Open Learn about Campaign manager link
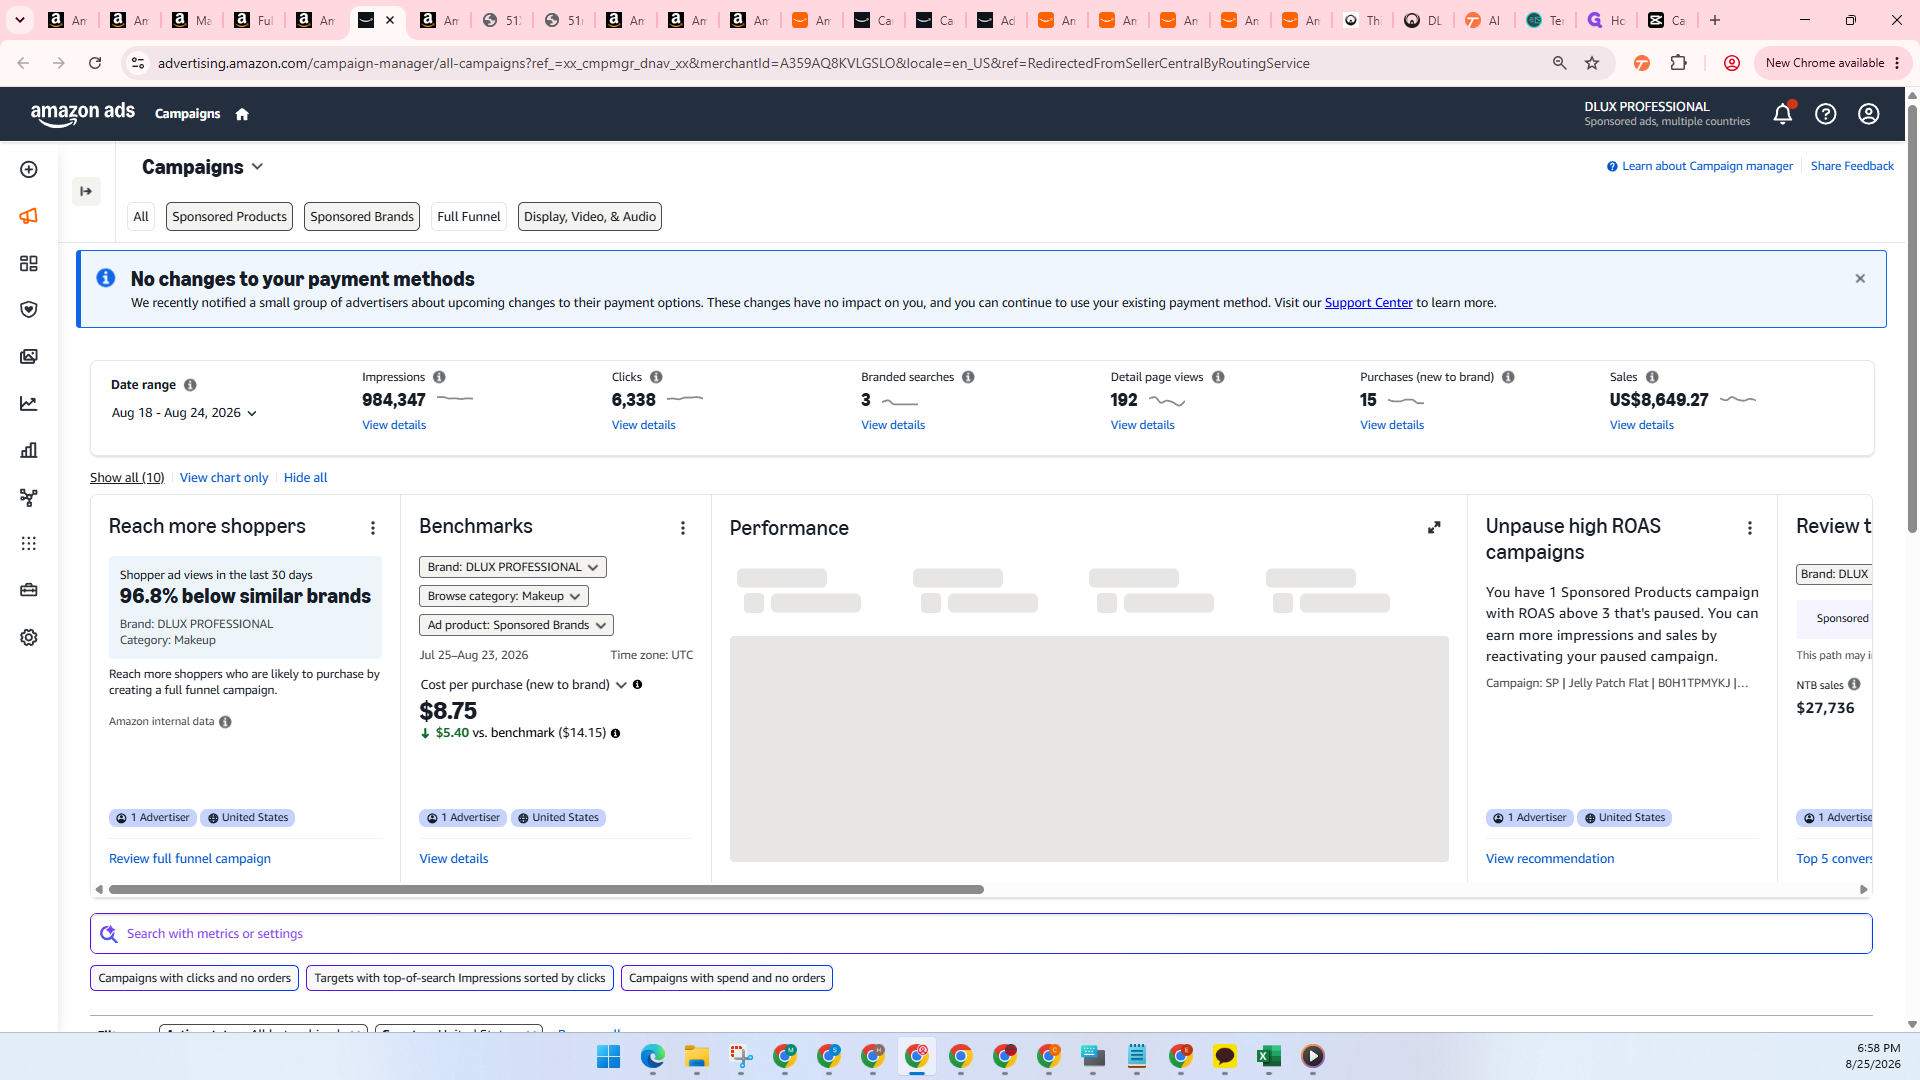 [x=1707, y=166]
